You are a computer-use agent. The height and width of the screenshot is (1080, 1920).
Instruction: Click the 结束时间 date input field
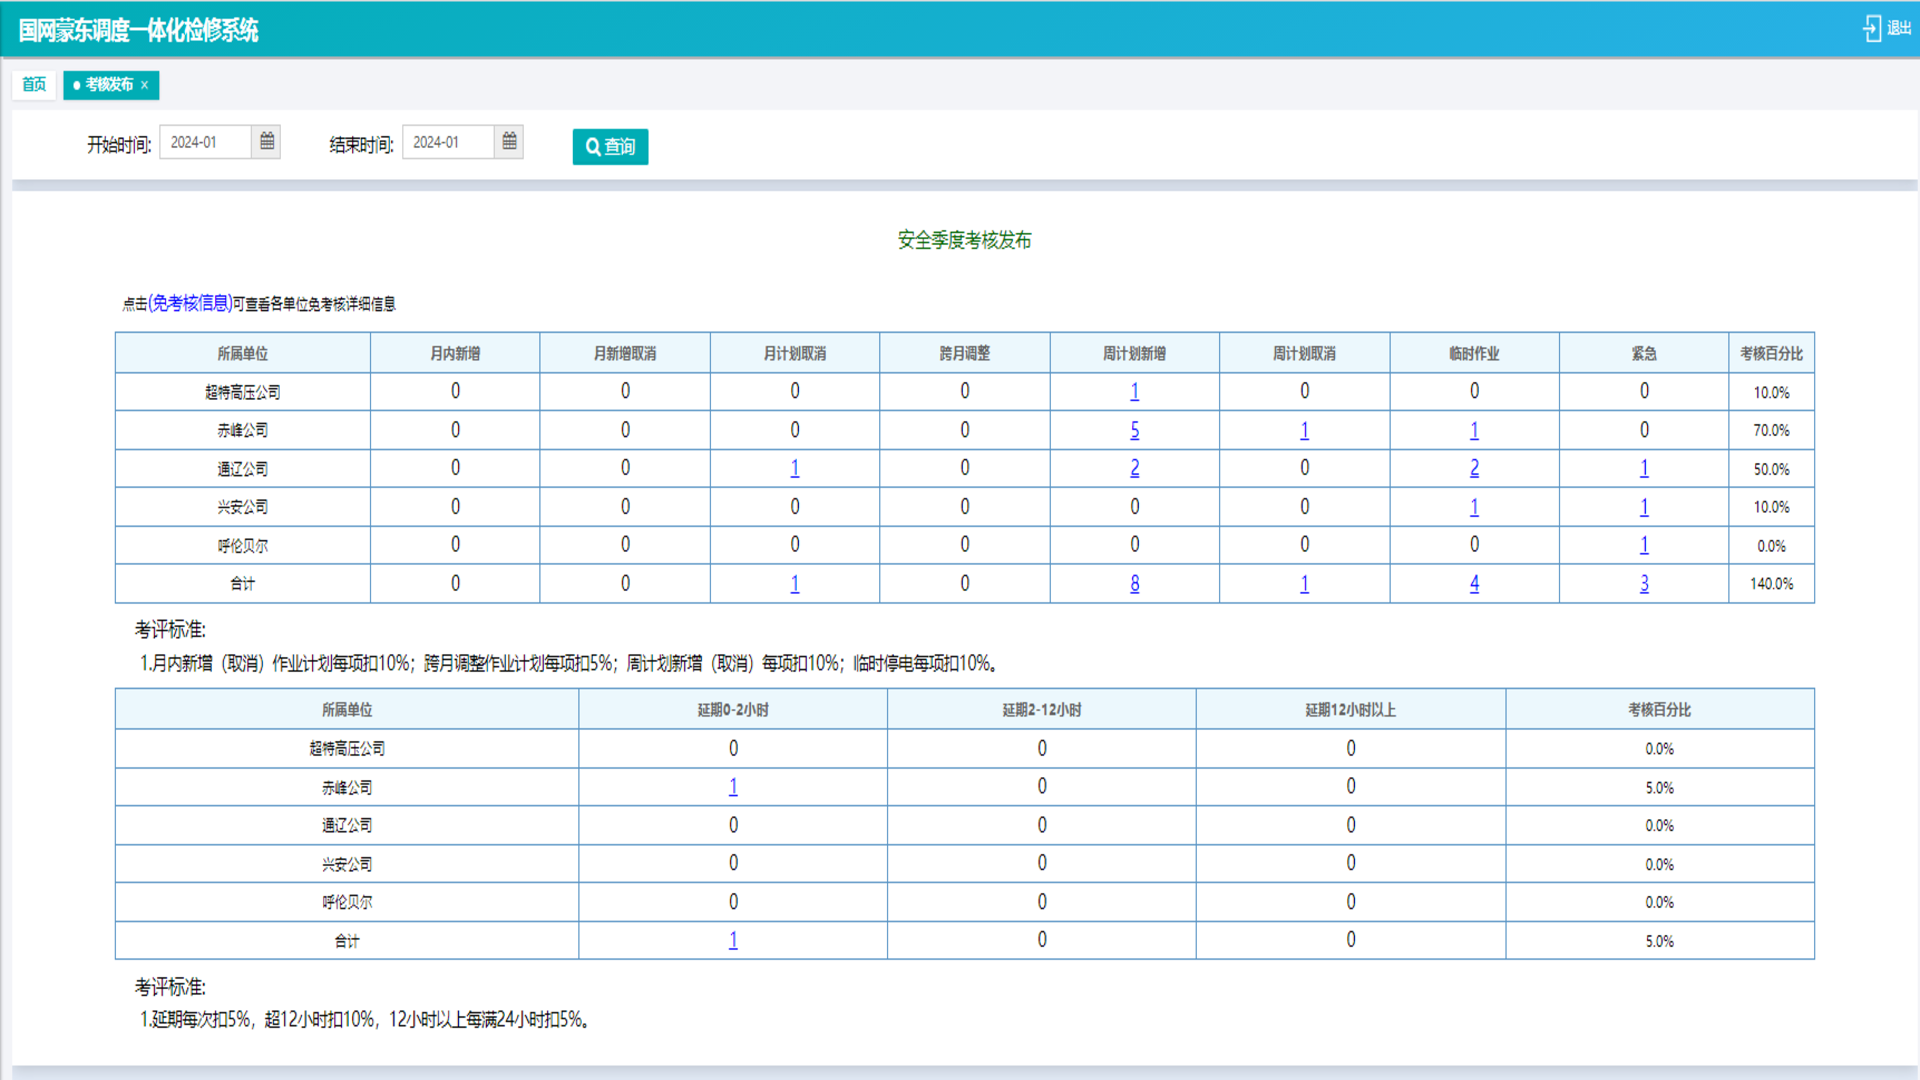pos(447,142)
